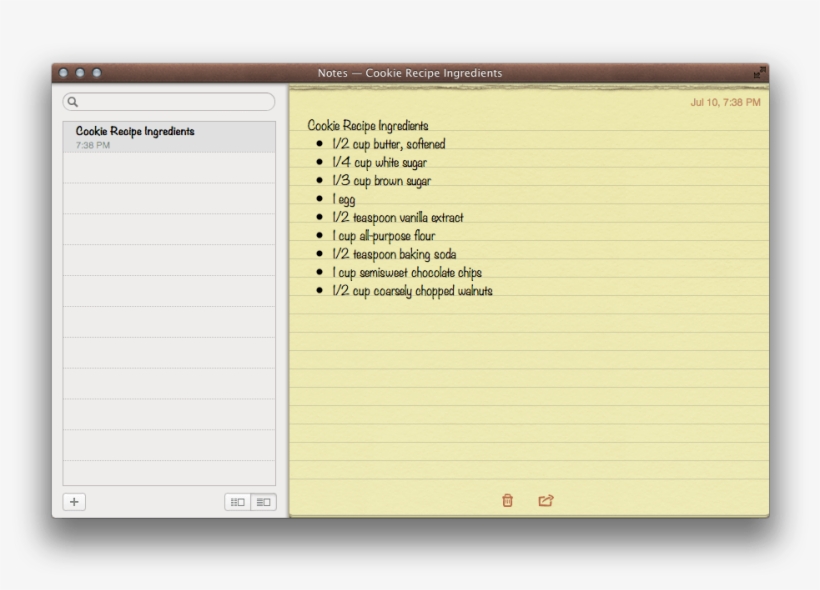Place cursor on 1 cup all-purpose flour line

click(381, 235)
